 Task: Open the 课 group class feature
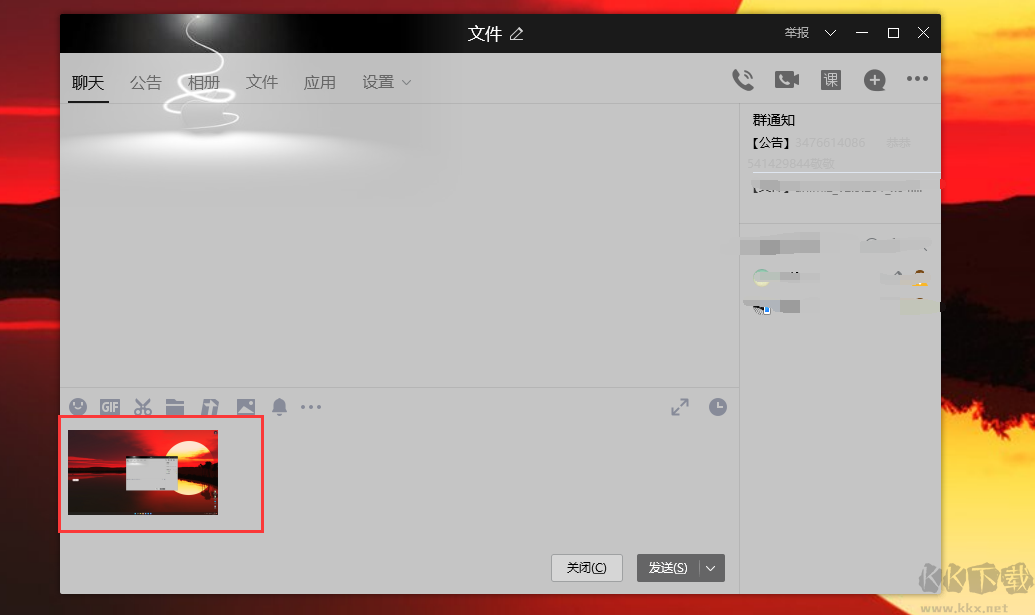pos(830,79)
